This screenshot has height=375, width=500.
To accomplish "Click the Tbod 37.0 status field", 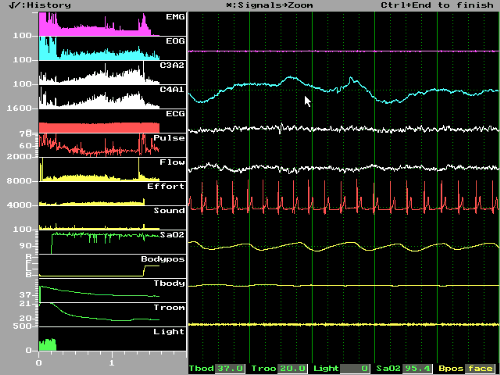I will (x=217, y=368).
